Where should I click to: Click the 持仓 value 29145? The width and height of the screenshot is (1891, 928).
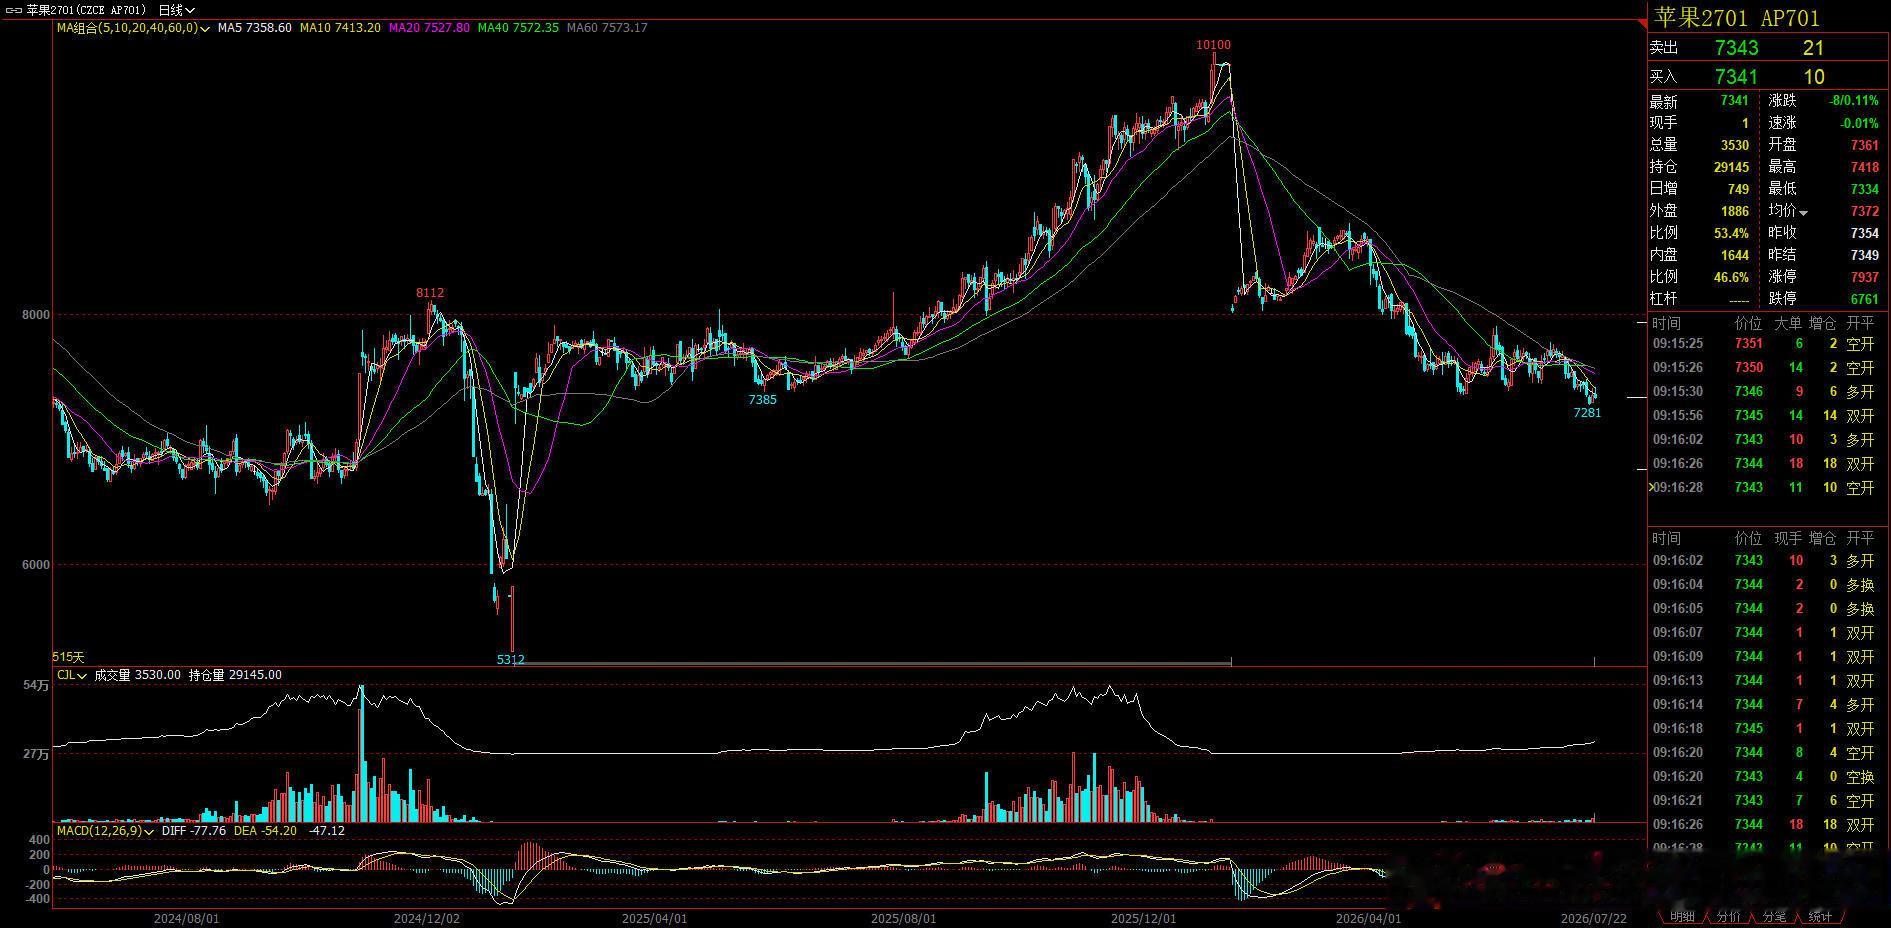pos(1730,167)
